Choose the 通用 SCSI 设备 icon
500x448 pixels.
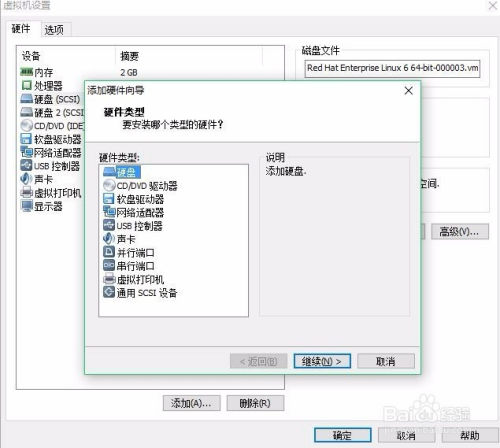109,292
